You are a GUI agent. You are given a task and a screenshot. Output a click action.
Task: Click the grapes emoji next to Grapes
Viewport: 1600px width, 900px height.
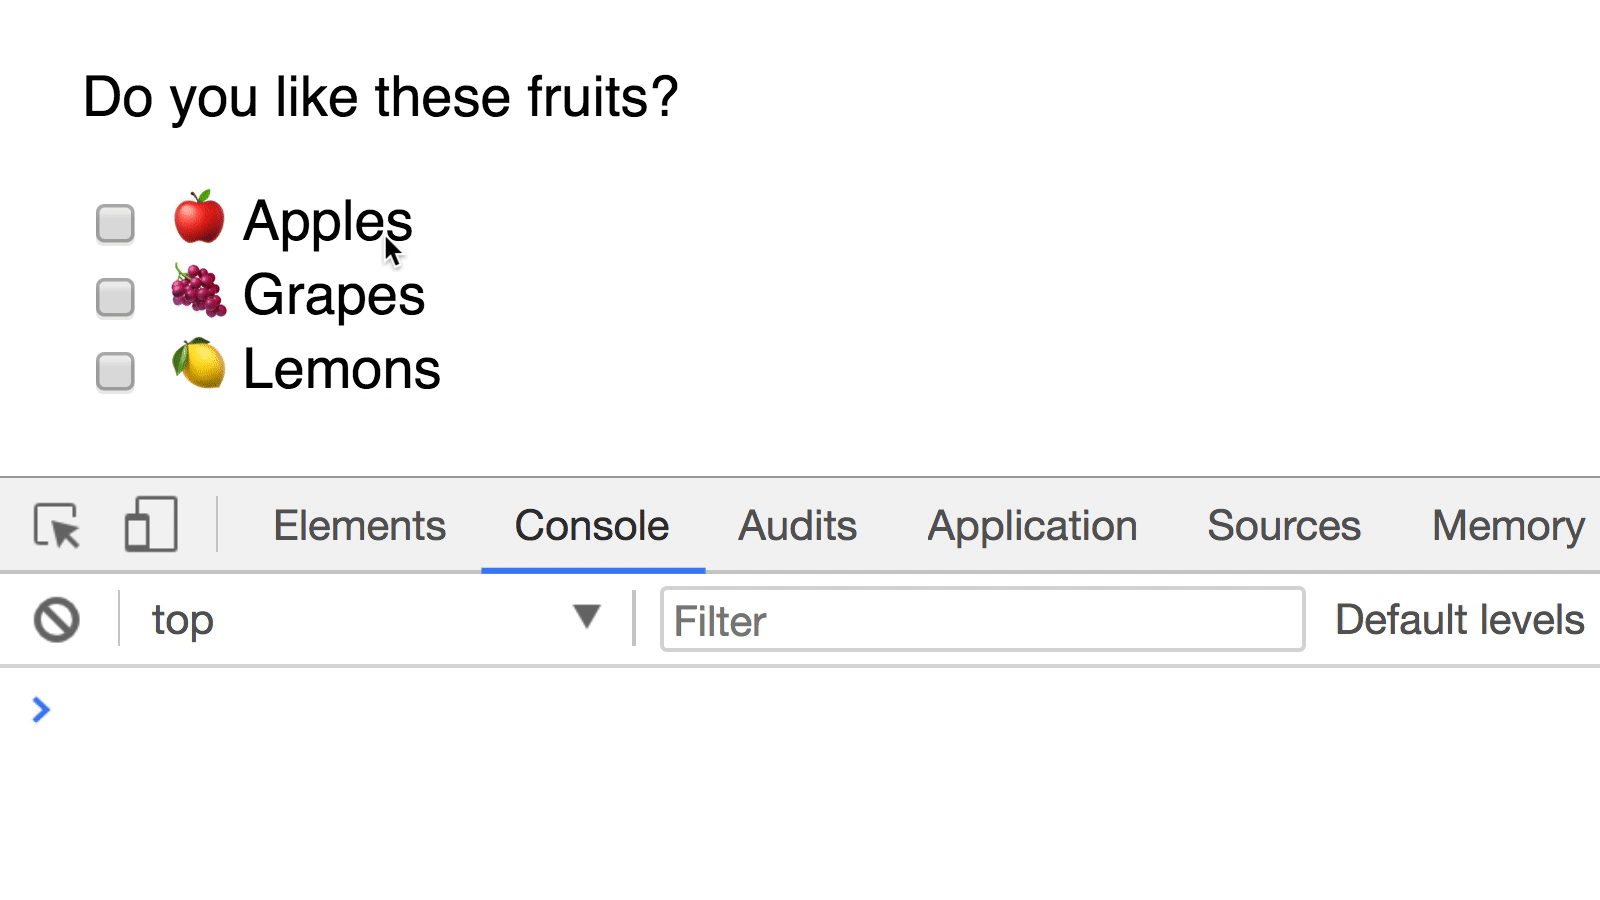(199, 294)
